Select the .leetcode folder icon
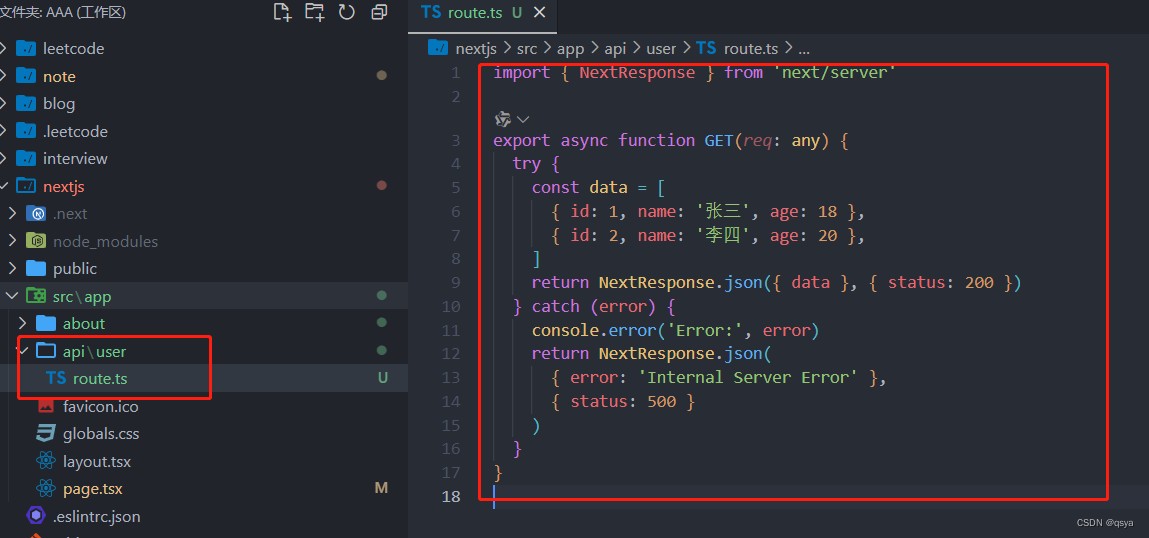The image size is (1149, 538). coord(26,131)
